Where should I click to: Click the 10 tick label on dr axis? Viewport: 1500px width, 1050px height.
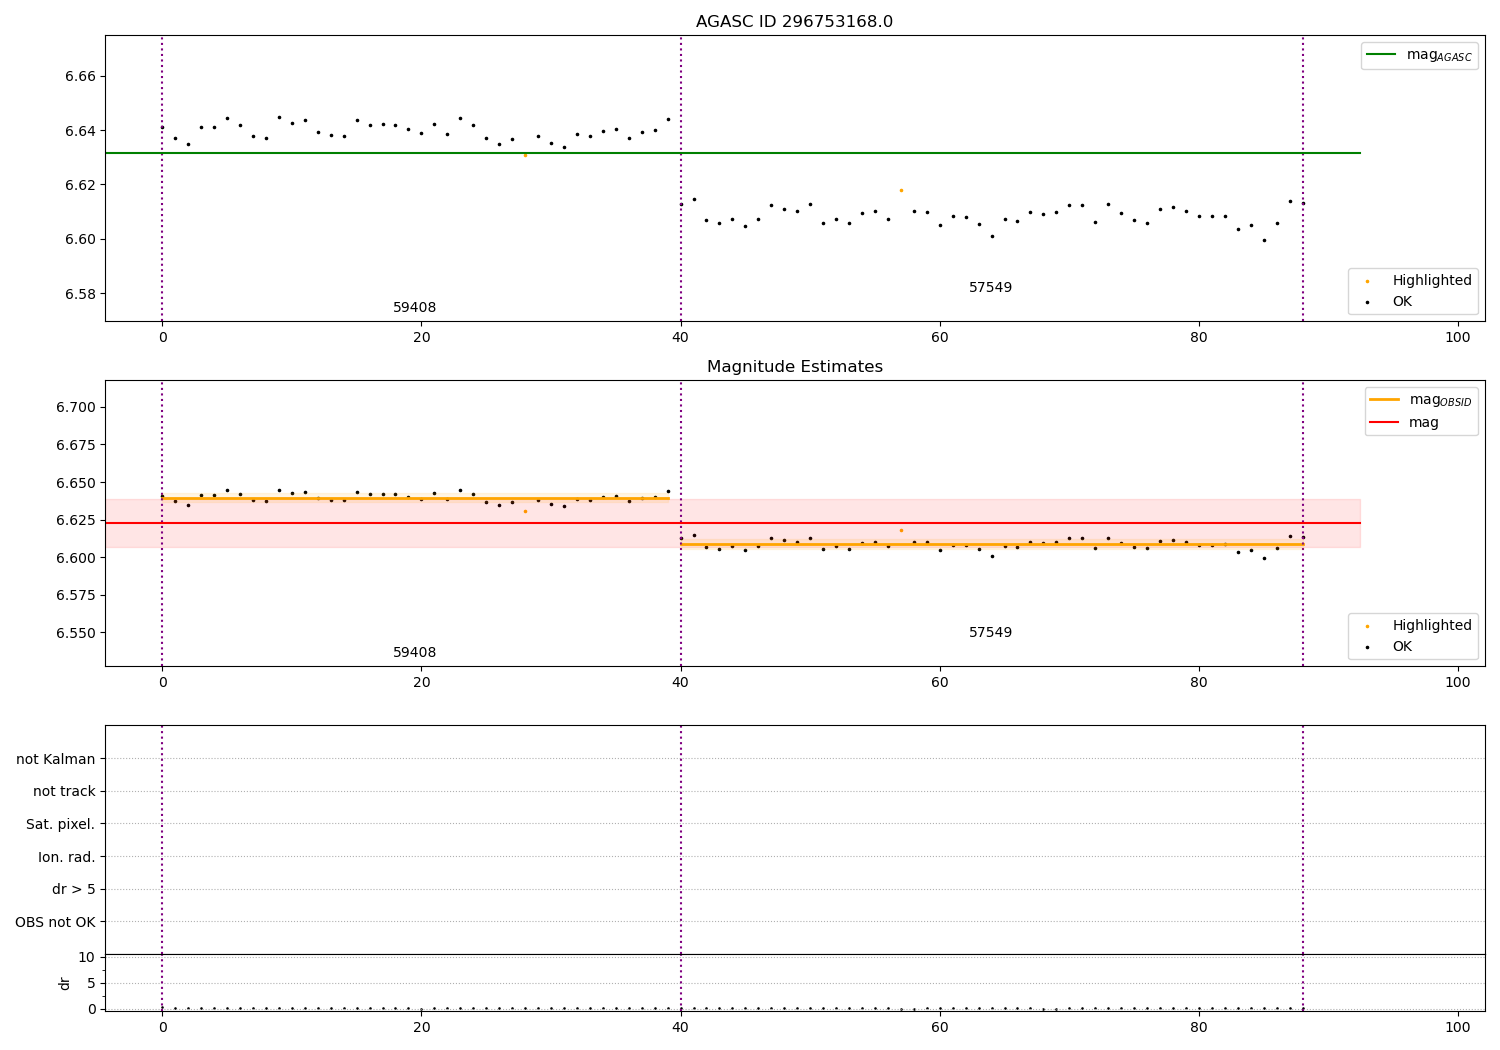[x=87, y=958]
